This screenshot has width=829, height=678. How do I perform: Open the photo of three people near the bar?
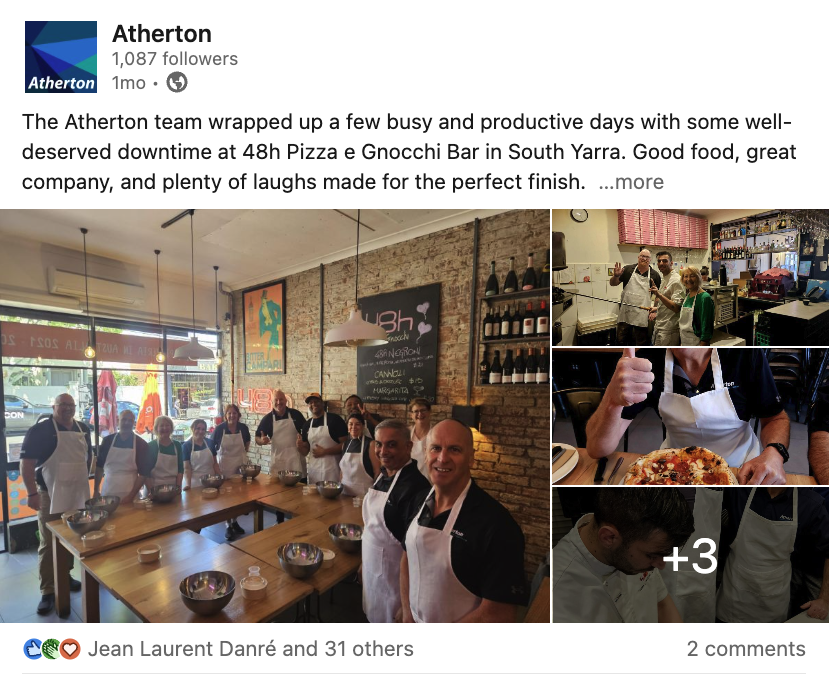[690, 277]
